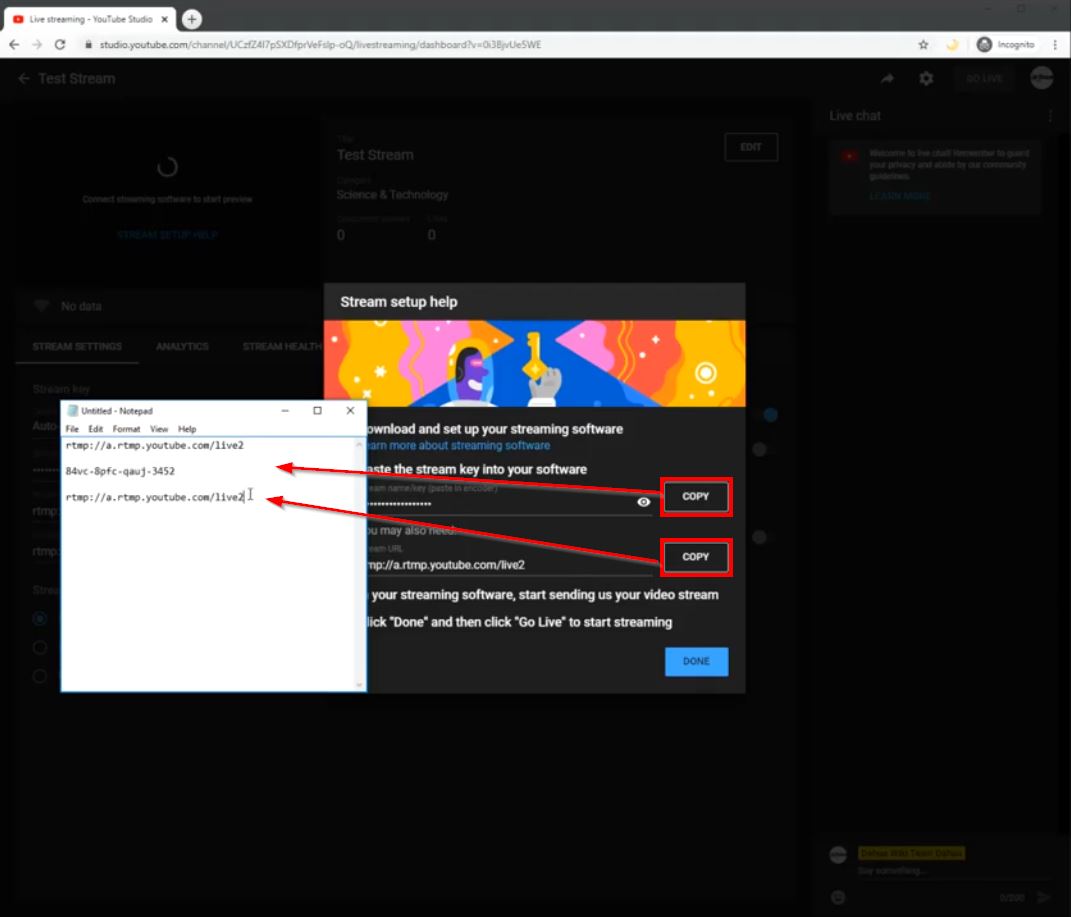Open Notepad Help menu
This screenshot has width=1071, height=917.
(x=187, y=429)
